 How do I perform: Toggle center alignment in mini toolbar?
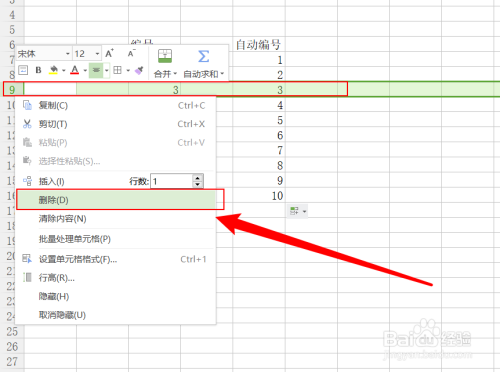click(x=96, y=70)
